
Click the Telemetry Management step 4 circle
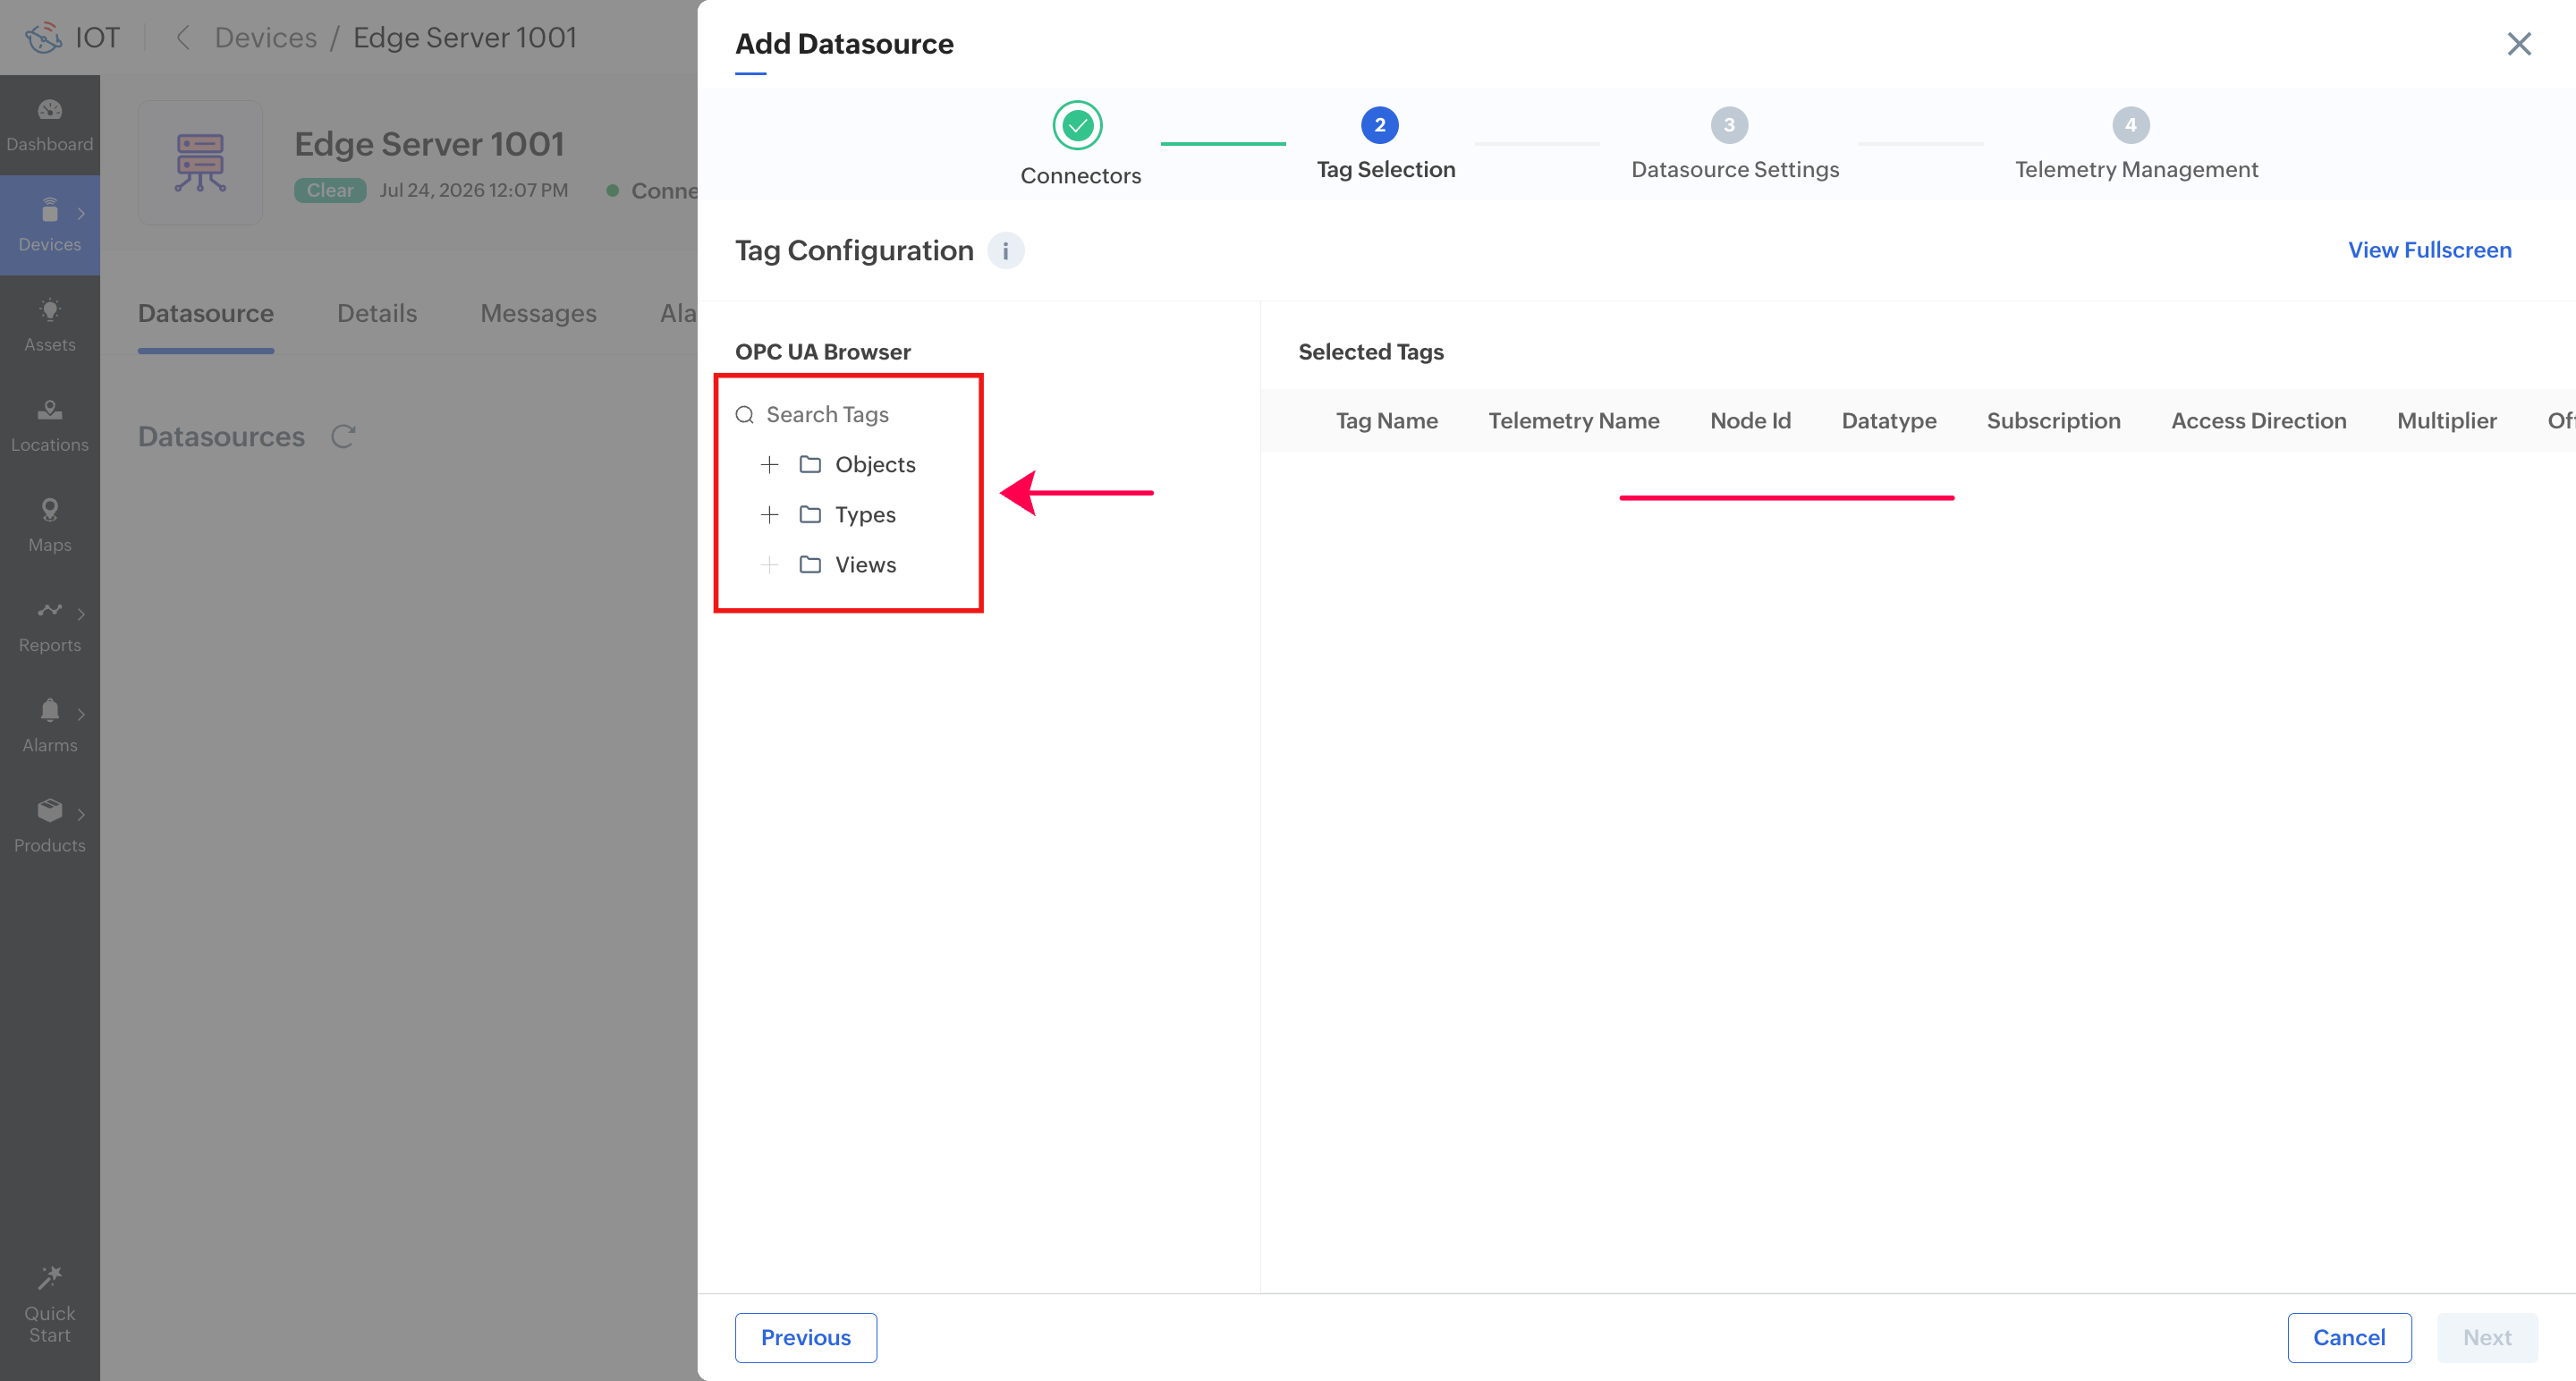click(2131, 125)
